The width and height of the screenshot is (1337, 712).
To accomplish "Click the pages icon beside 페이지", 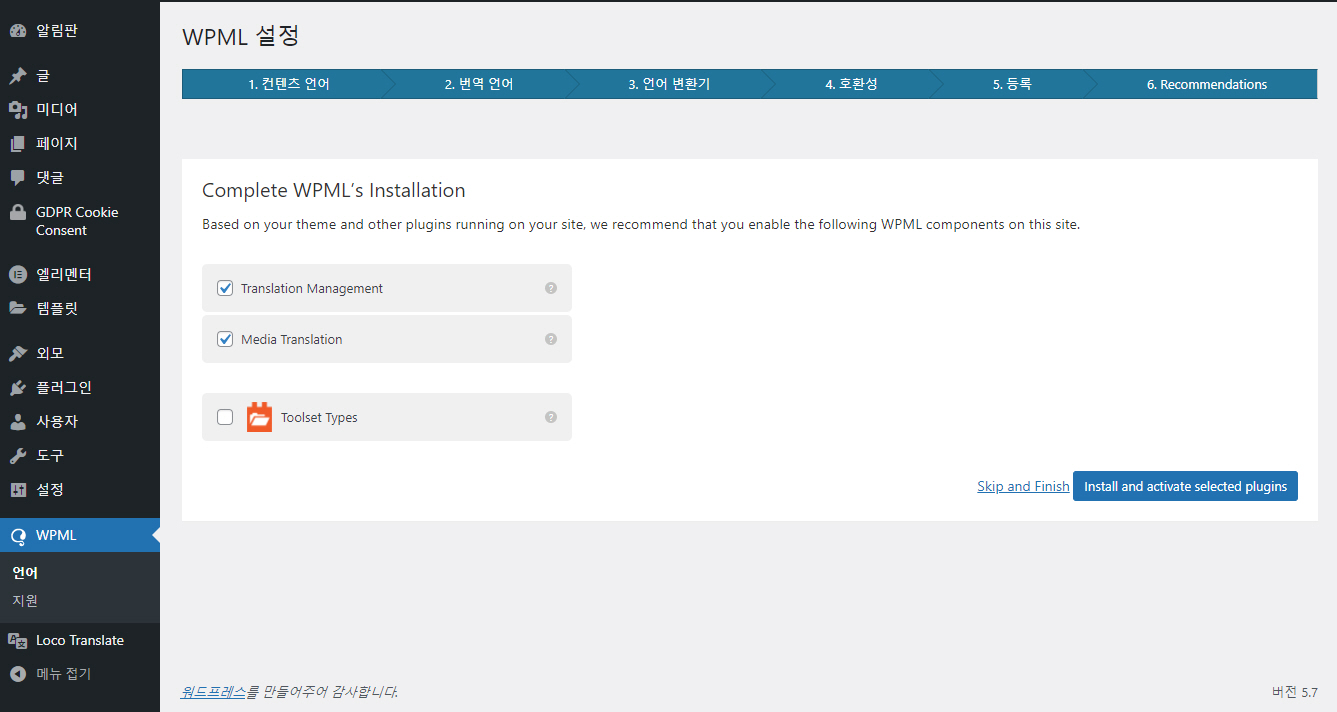I will click(17, 144).
